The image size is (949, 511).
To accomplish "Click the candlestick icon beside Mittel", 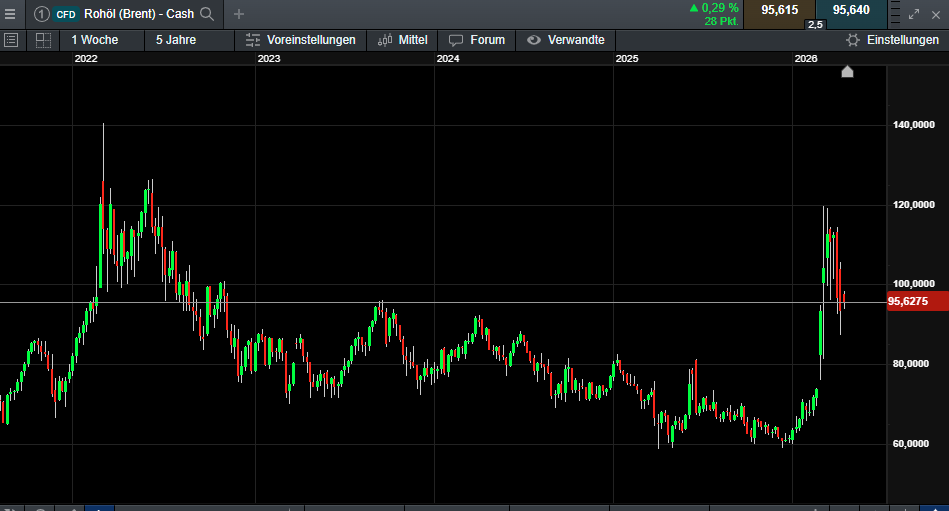I will (385, 40).
